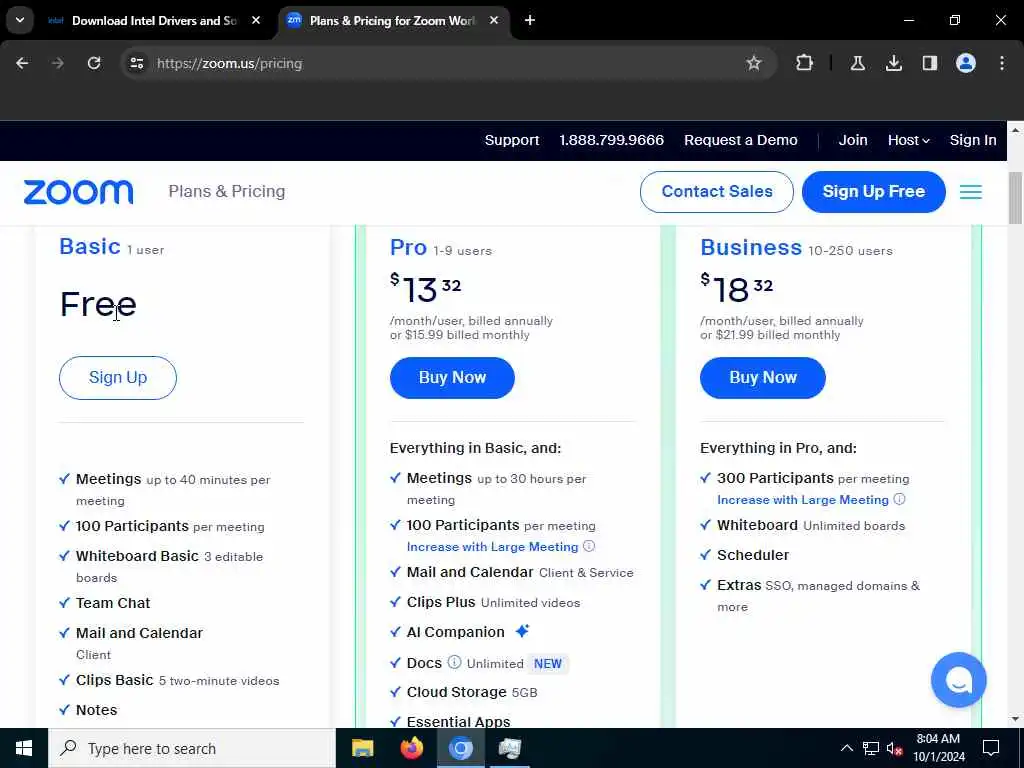Open Chrome Labs flask icon

857,63
